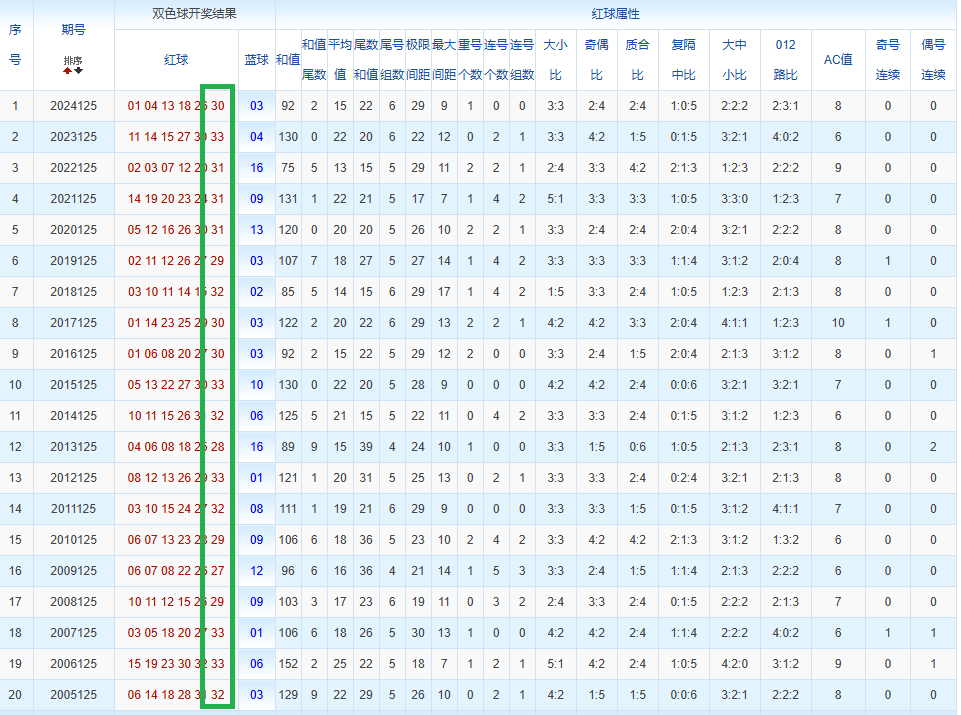Select period 2021125 cell

tap(74, 199)
